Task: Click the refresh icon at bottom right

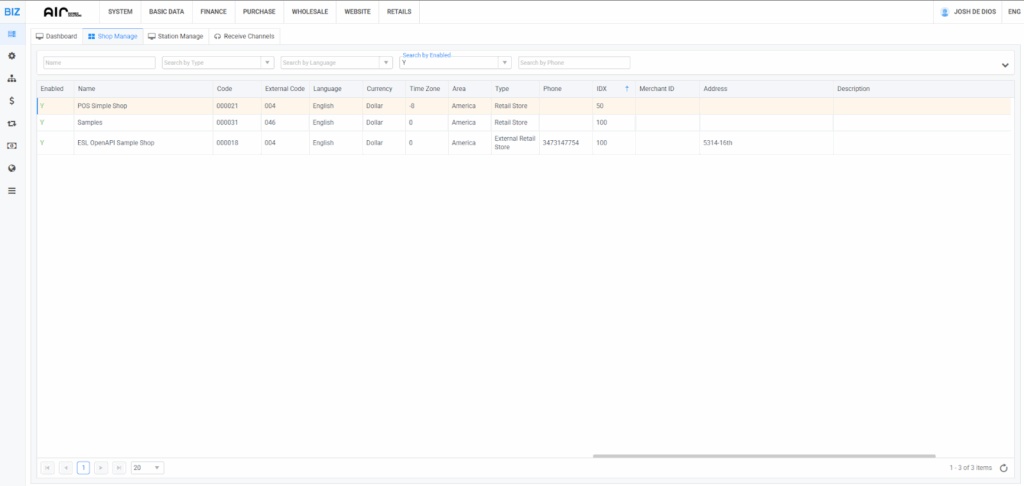Action: tap(1003, 467)
